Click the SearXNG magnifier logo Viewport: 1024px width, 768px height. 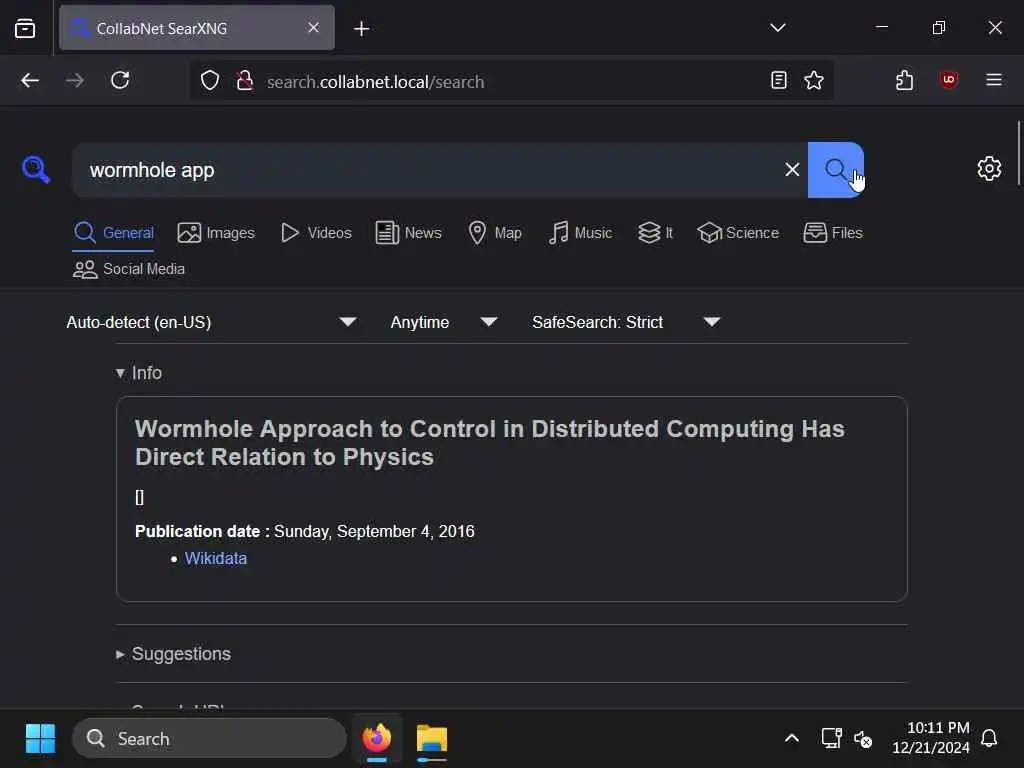click(x=35, y=170)
